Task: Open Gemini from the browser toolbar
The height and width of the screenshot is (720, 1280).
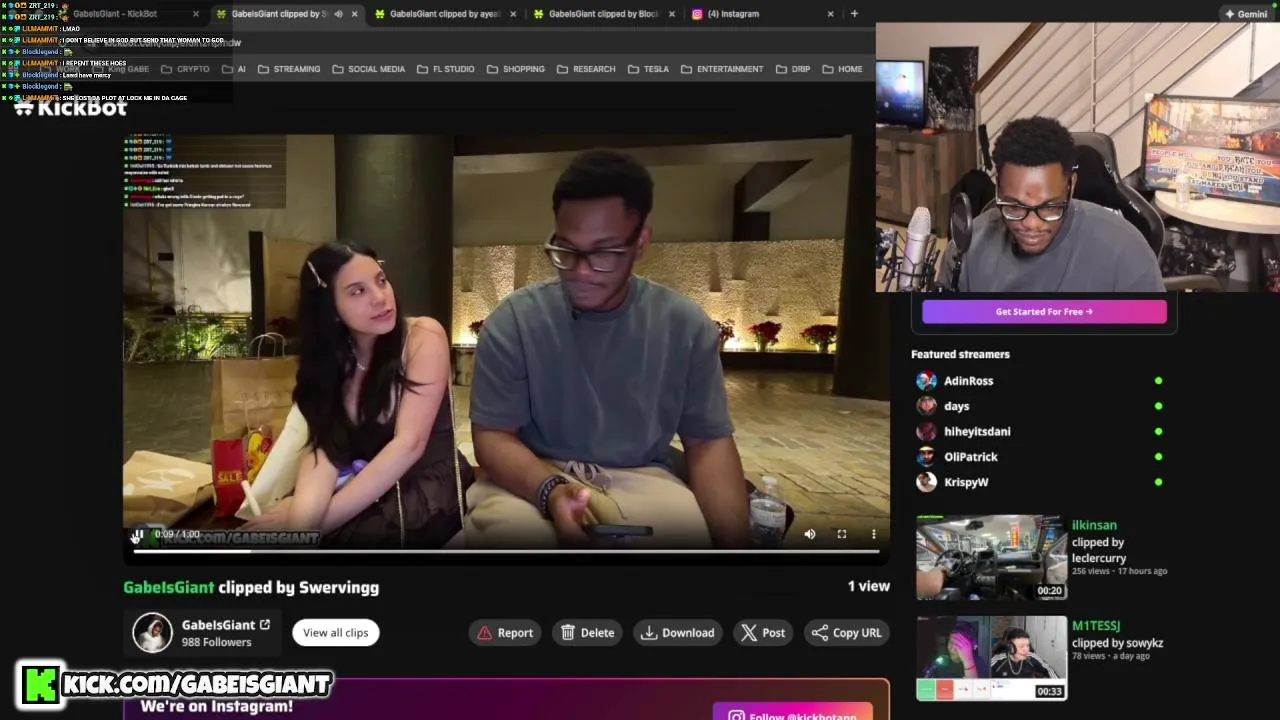Action: [1246, 14]
